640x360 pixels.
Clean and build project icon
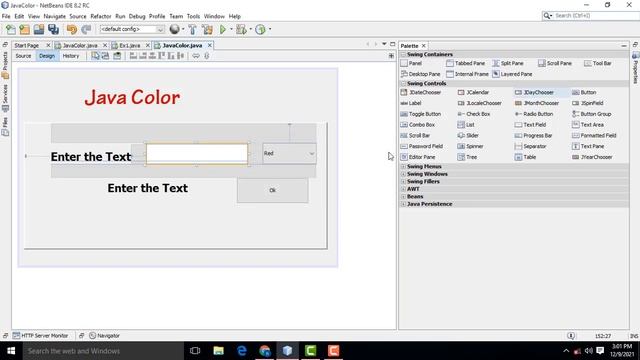coord(207,29)
